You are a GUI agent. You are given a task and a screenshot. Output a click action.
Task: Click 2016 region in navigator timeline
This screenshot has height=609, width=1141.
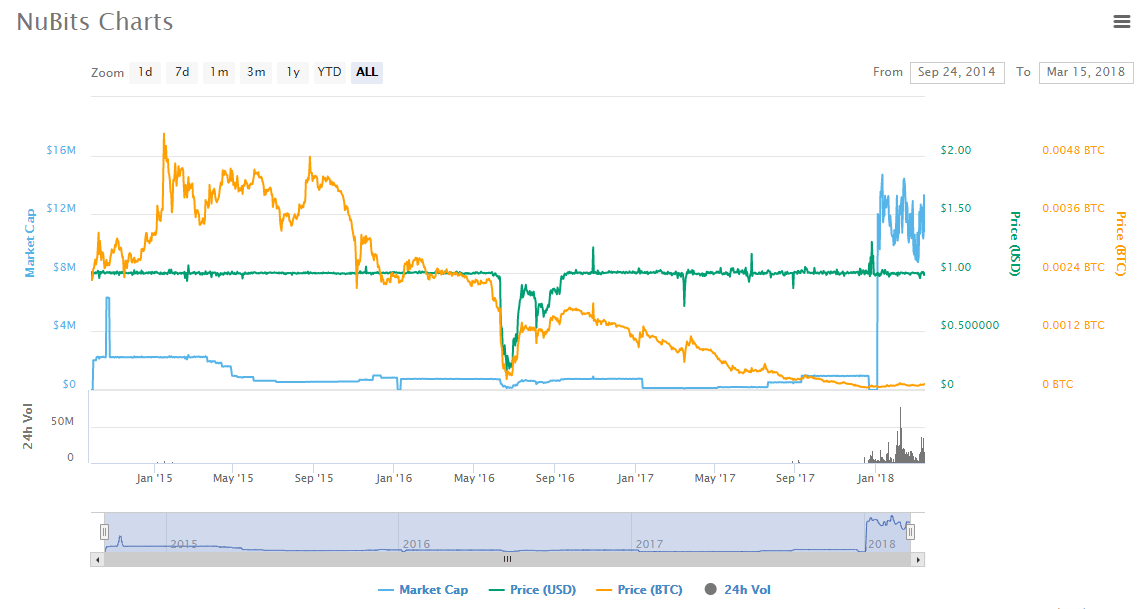(416, 543)
